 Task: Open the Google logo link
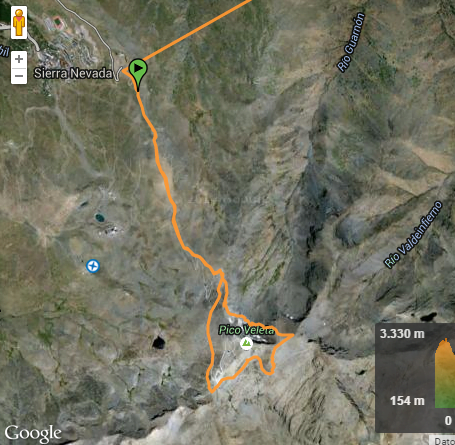[33, 434]
